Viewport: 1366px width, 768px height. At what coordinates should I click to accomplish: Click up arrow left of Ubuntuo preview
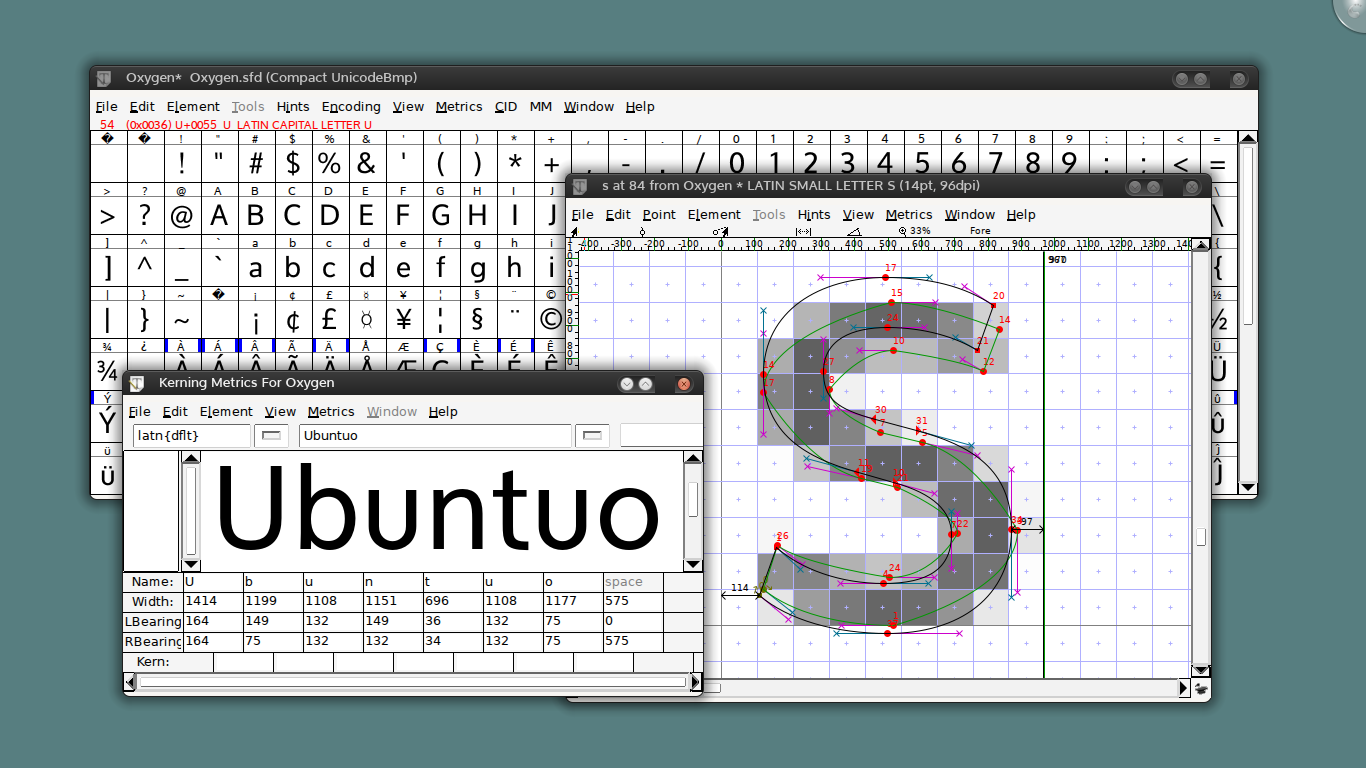point(191,458)
